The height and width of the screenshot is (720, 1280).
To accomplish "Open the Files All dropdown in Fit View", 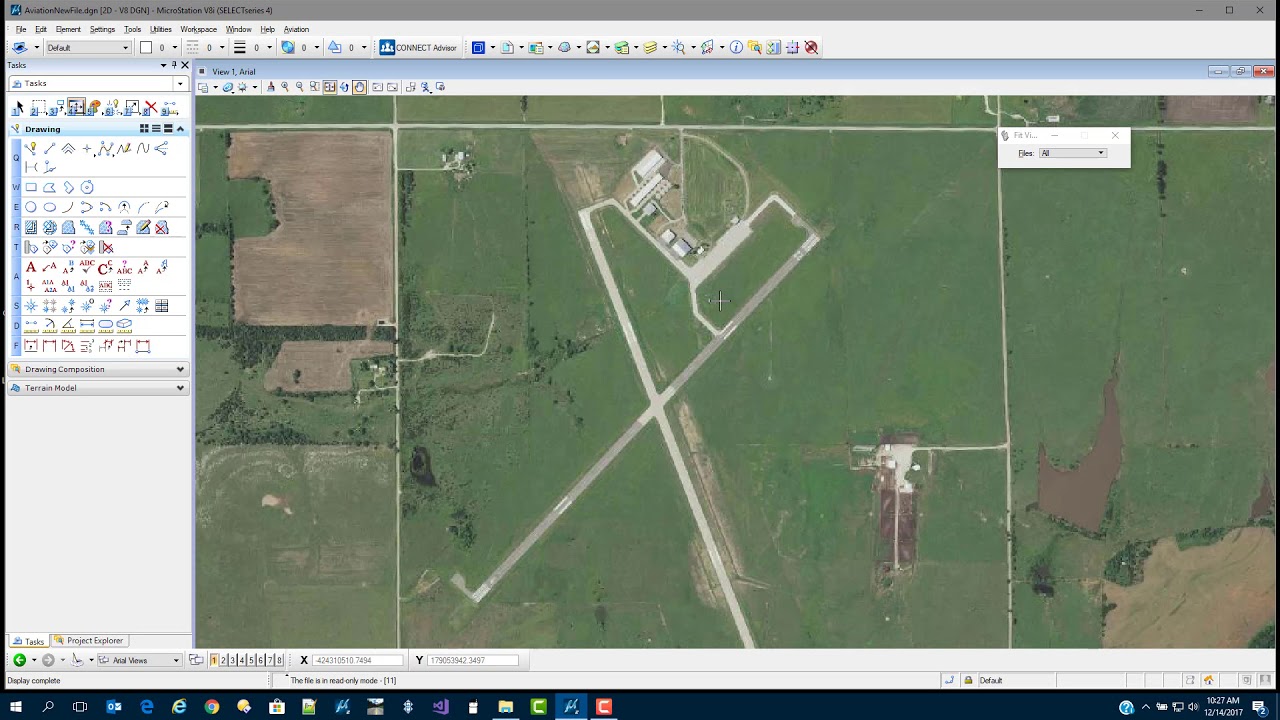I will 1073,153.
